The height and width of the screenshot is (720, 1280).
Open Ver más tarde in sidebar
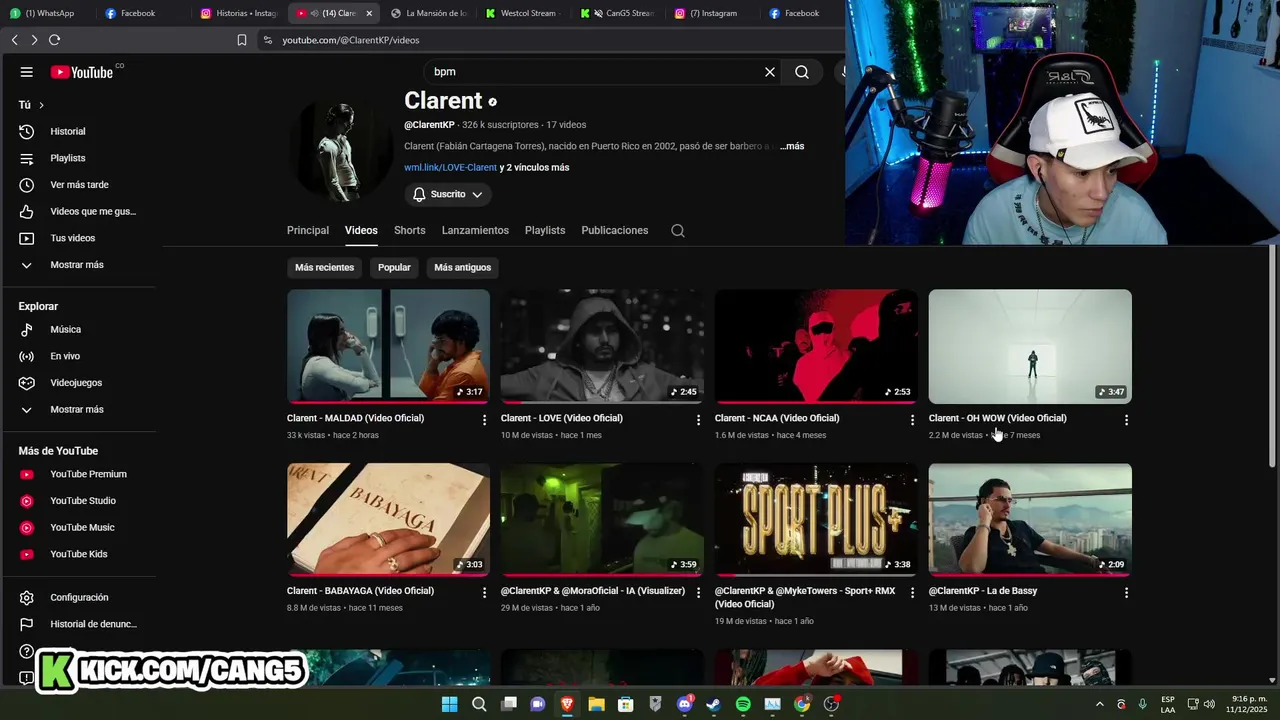point(79,185)
